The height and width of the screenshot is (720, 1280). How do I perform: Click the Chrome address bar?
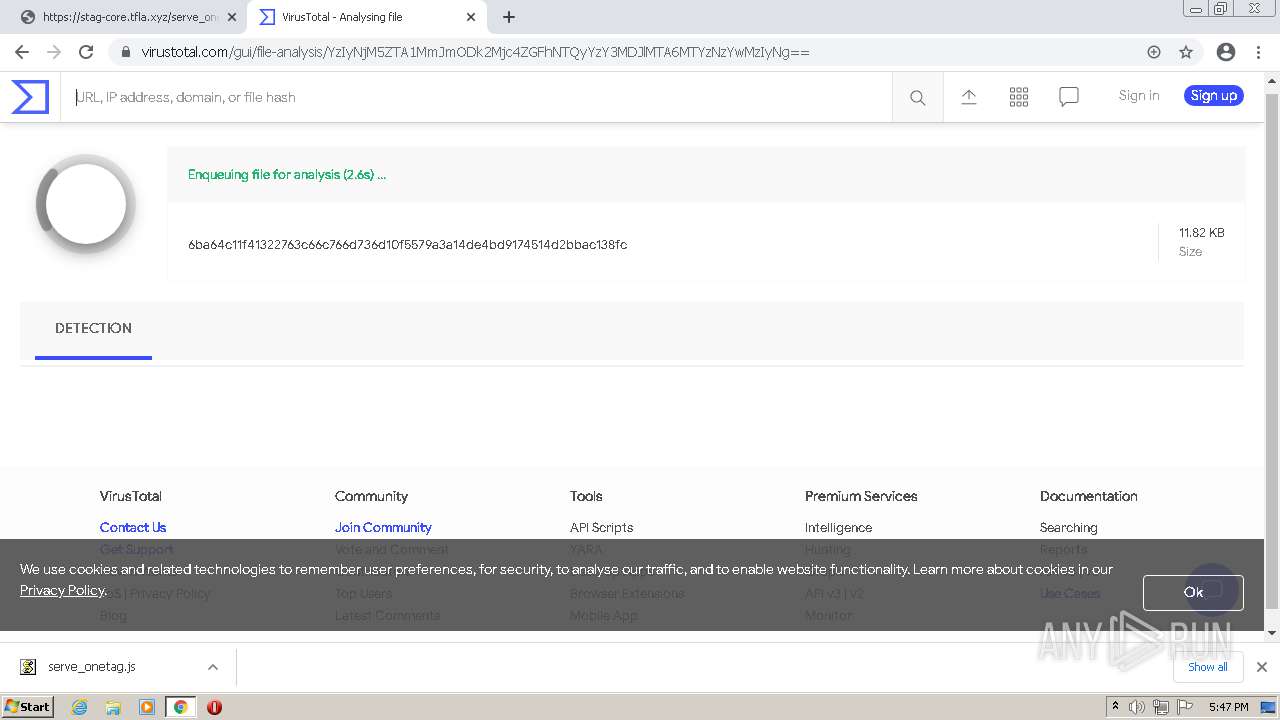pos(630,52)
